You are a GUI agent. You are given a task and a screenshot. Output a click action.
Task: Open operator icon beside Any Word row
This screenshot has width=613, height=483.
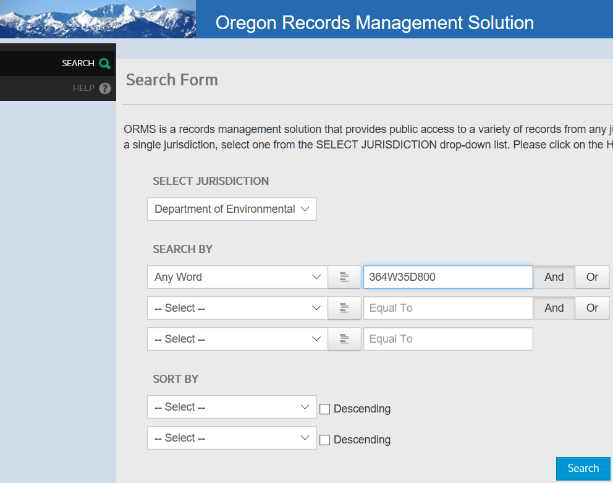[x=344, y=277]
